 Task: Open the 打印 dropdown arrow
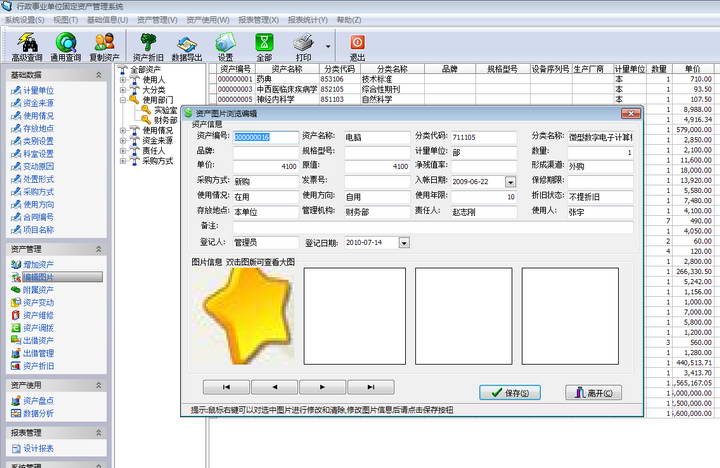(328, 45)
